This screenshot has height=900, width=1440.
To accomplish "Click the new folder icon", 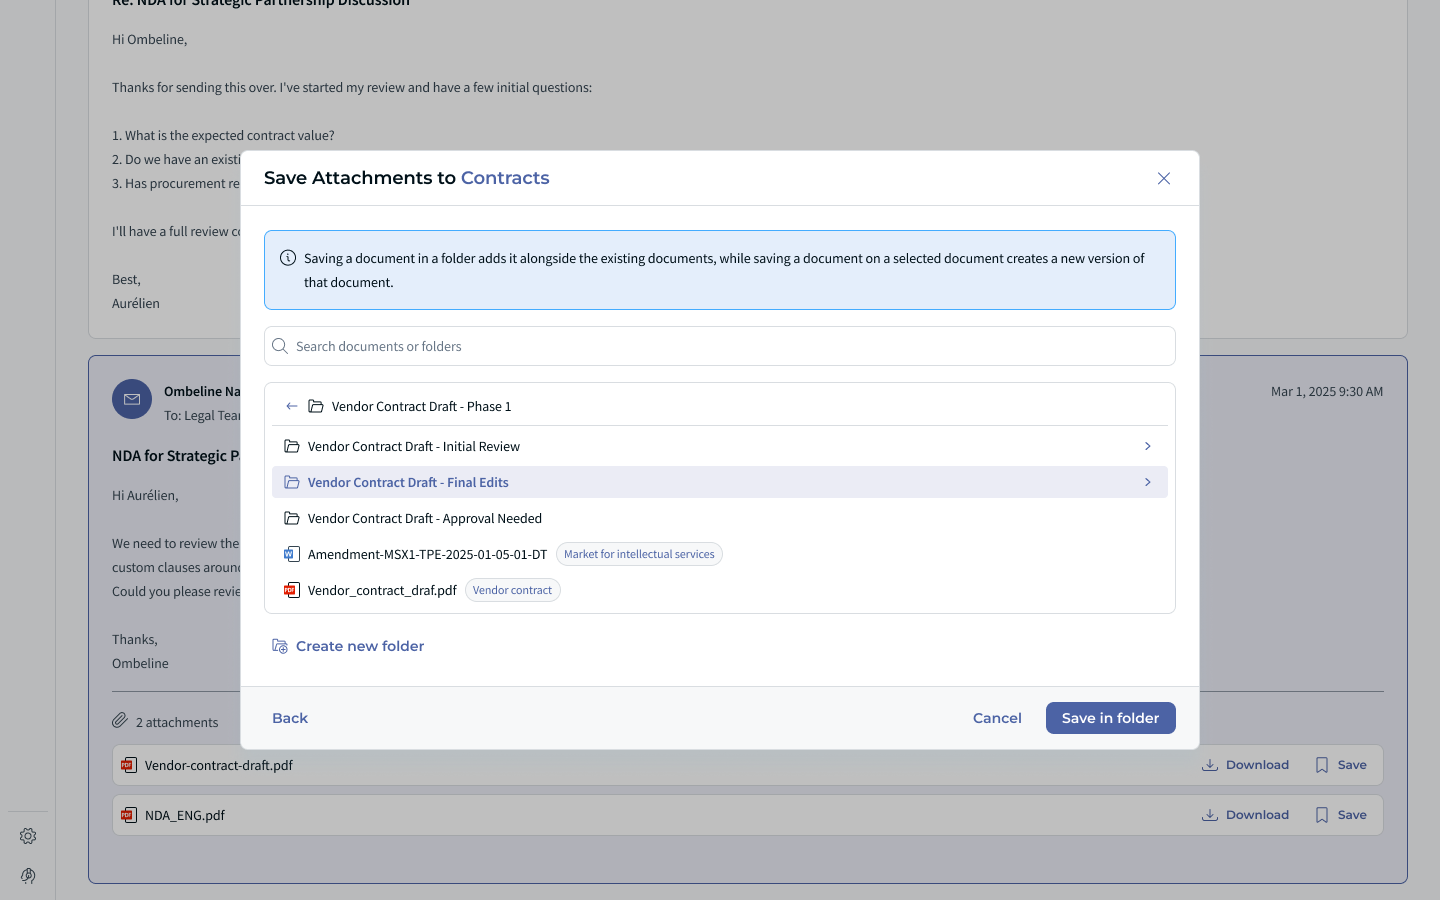I will (280, 646).
